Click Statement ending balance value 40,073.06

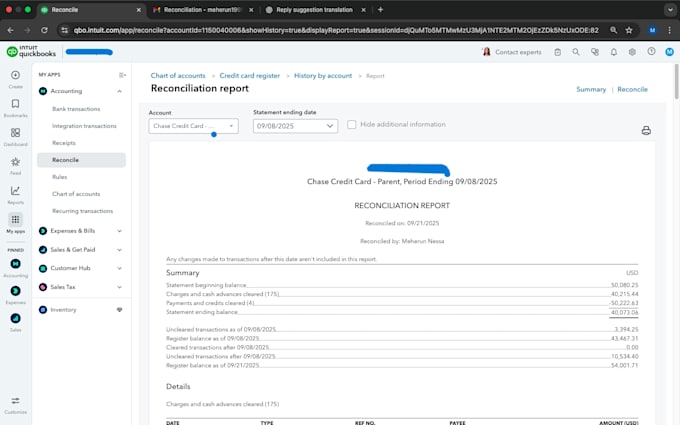[624, 312]
